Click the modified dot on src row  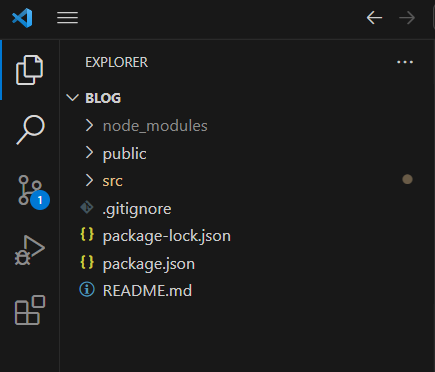[x=407, y=179]
